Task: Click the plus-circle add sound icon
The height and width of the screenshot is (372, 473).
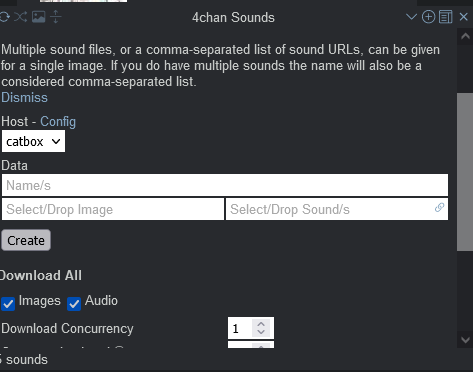Action: tap(428, 17)
